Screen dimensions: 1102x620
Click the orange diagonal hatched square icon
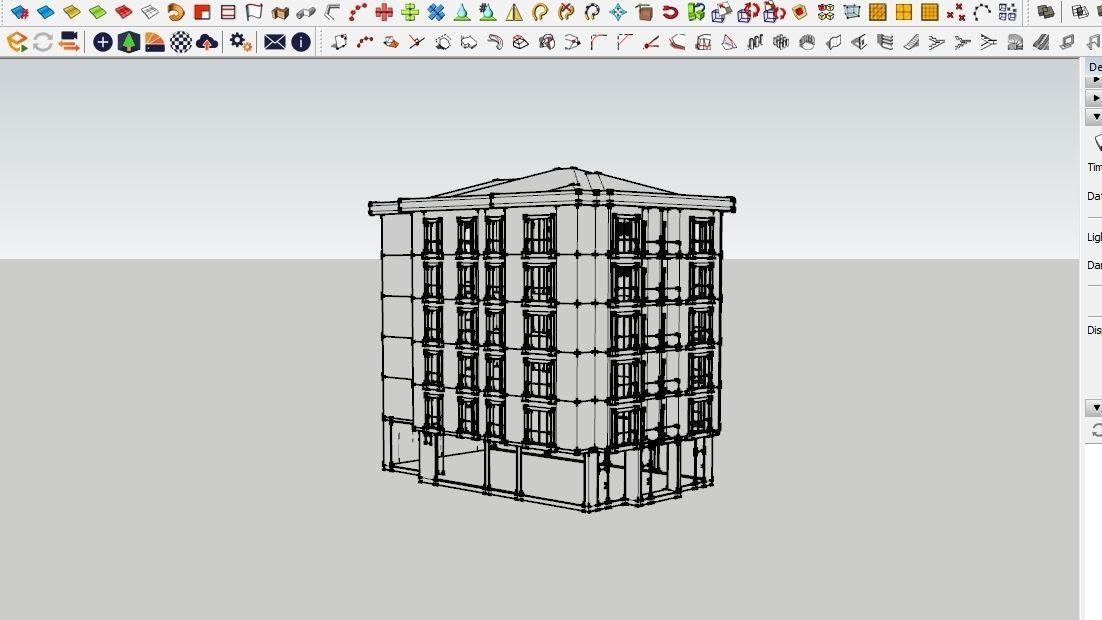tap(878, 12)
